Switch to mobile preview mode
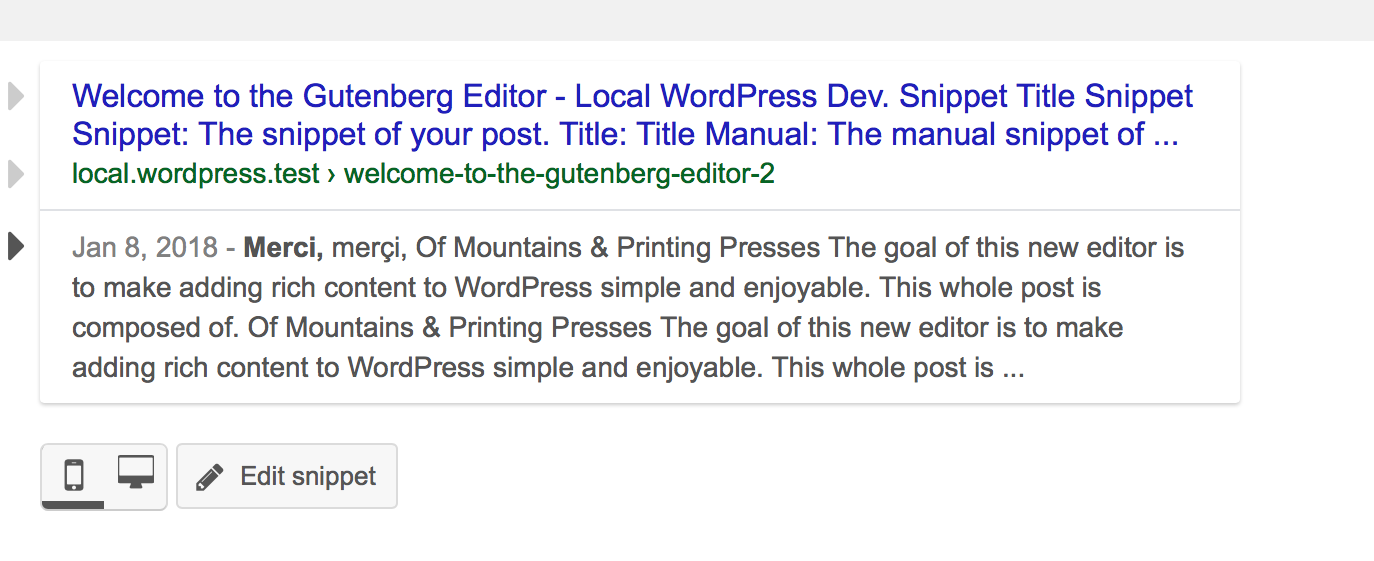This screenshot has width=1374, height=561. (x=73, y=476)
